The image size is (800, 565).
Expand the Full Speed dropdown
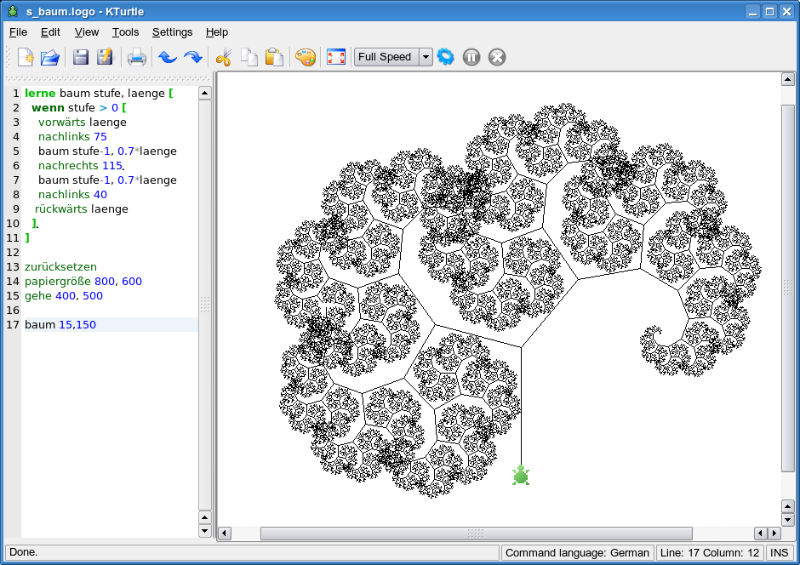click(426, 57)
